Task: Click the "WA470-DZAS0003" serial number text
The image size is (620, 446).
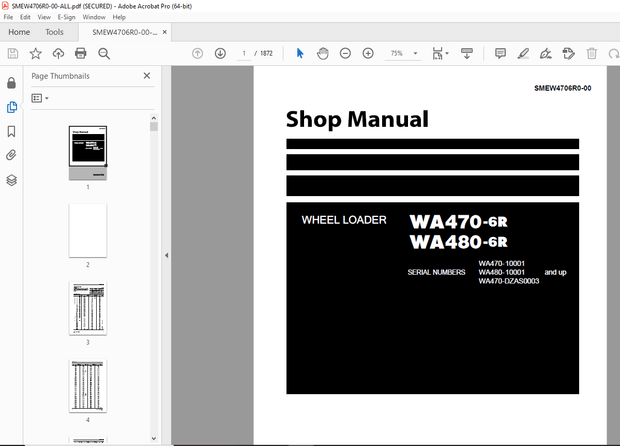Action: [509, 281]
